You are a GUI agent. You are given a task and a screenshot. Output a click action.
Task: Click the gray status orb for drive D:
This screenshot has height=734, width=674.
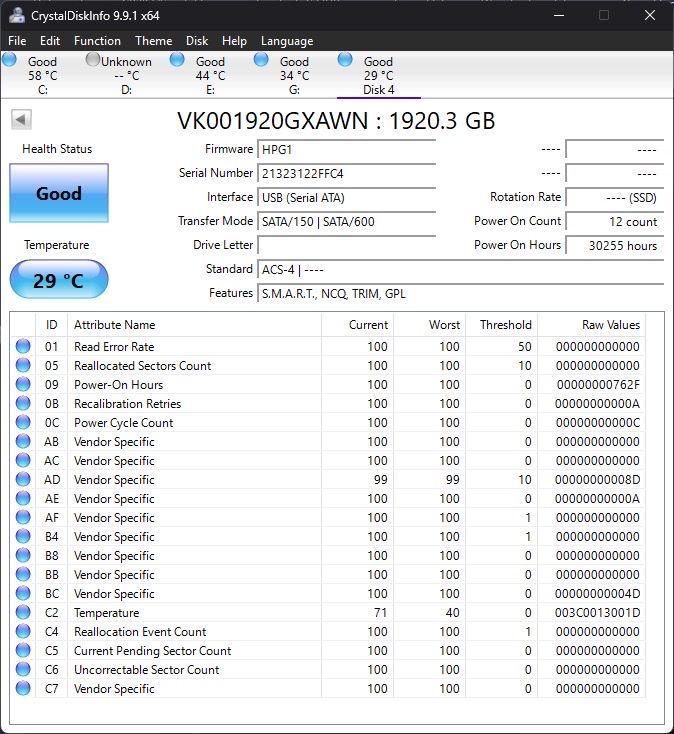[x=93, y=60]
